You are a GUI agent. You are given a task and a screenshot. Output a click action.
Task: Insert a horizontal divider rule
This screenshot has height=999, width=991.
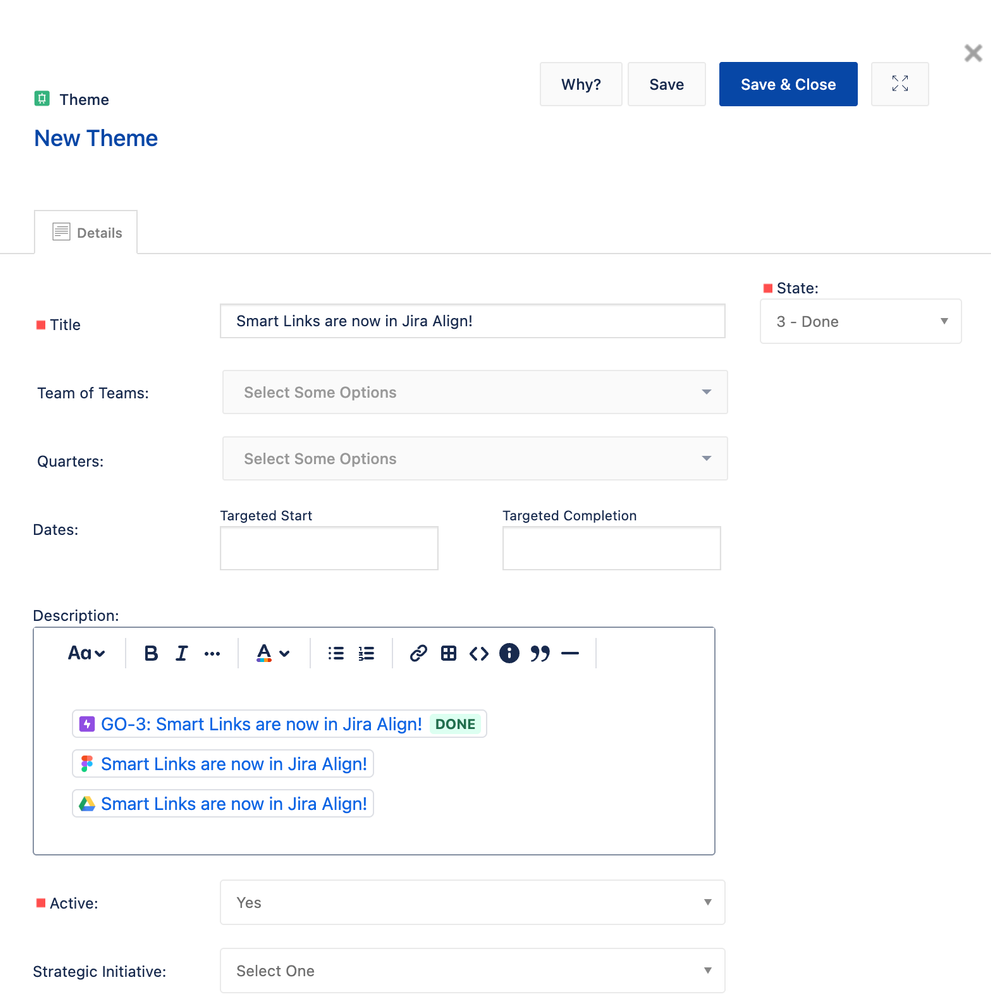pyautogui.click(x=570, y=653)
